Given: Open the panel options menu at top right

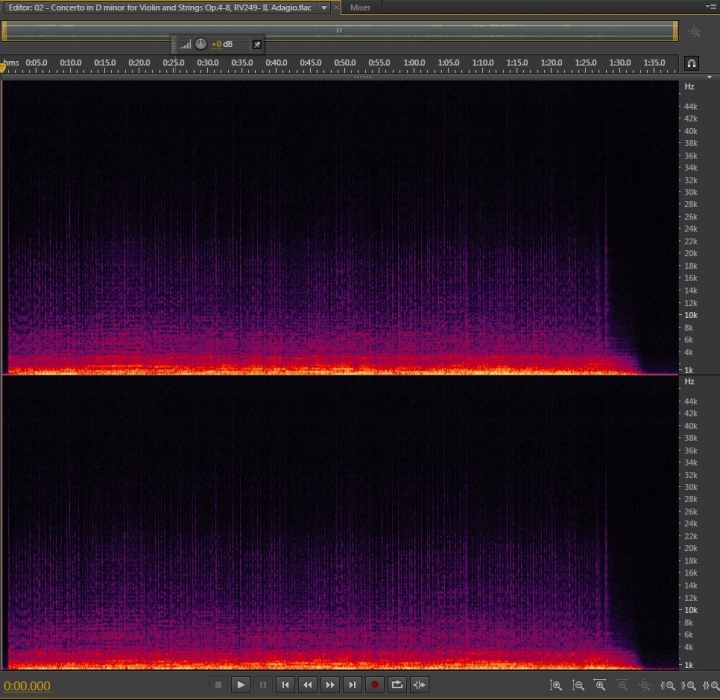Looking at the screenshot, I should 710,6.
